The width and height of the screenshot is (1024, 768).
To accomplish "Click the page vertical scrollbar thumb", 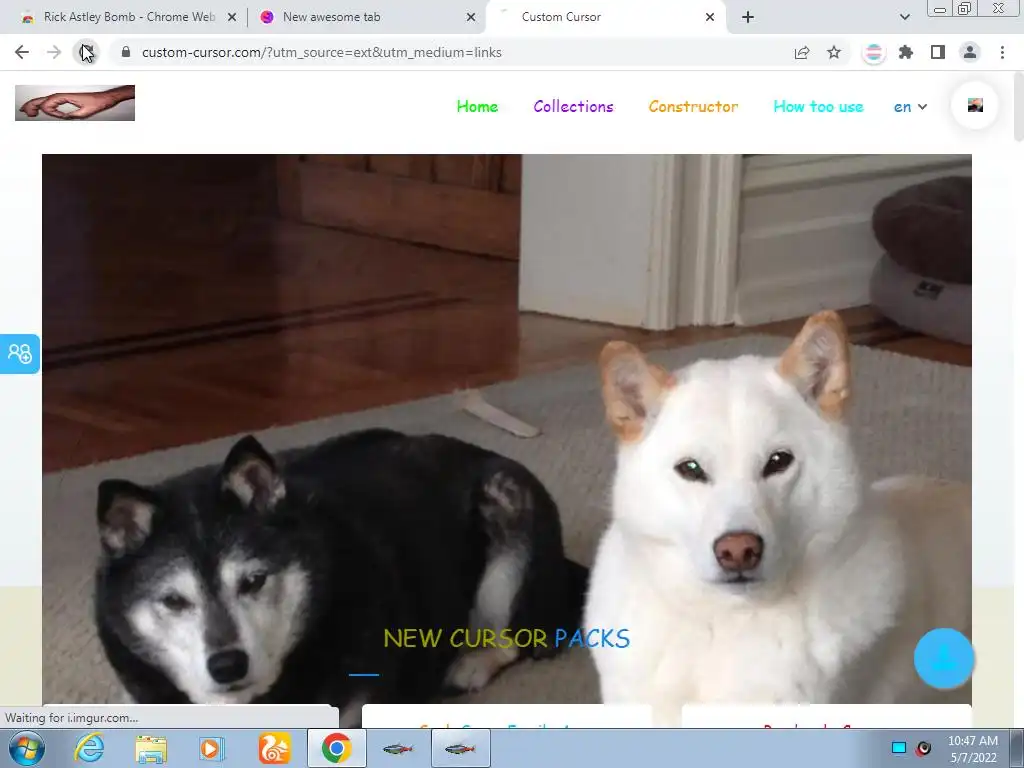I will click(1018, 106).
